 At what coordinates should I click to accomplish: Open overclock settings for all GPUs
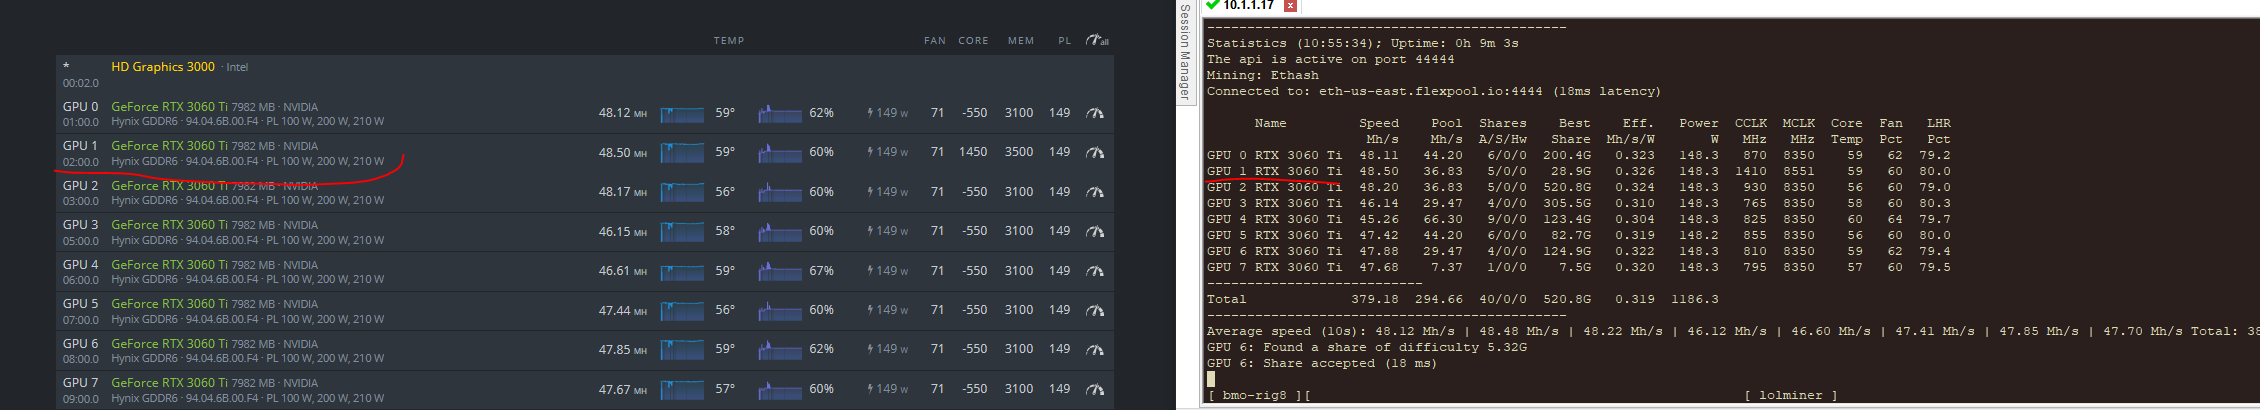[1097, 41]
